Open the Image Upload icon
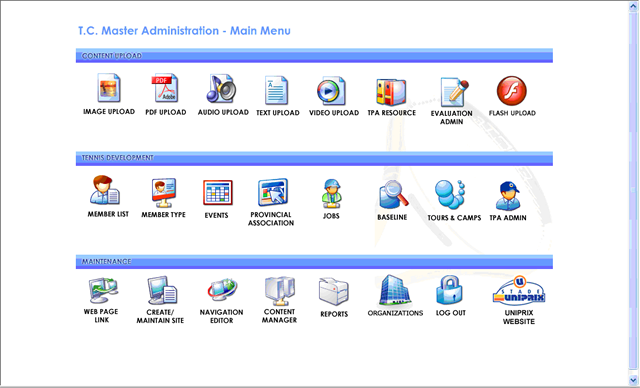 (109, 88)
